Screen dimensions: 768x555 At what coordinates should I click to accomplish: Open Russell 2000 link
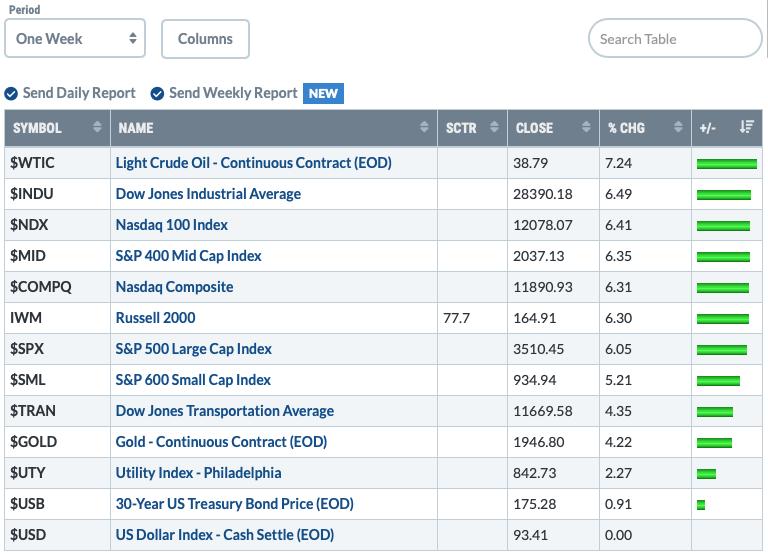[x=155, y=318]
